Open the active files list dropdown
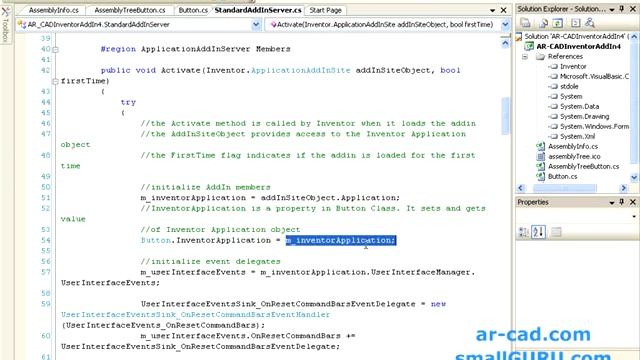This screenshot has height=360, width=640. coord(492,10)
